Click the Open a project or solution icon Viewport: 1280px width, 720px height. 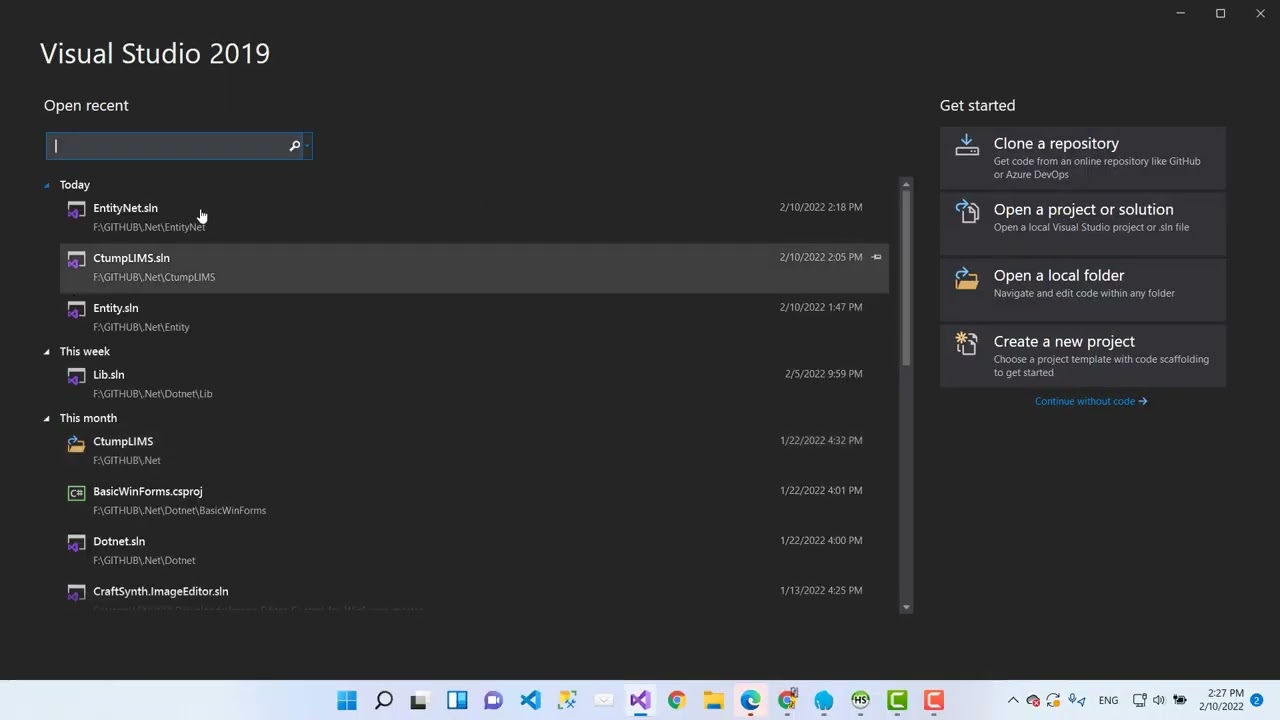[967, 212]
